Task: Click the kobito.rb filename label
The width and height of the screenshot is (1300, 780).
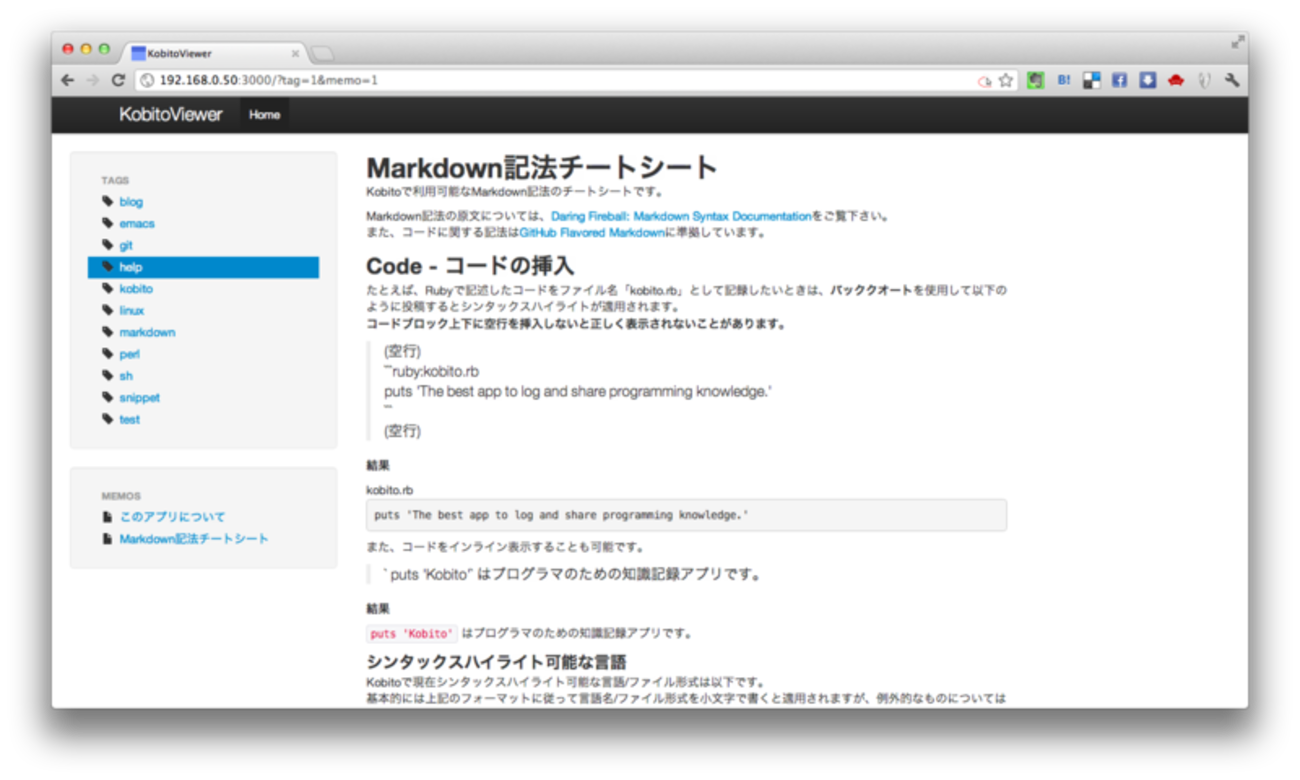Action: coord(390,490)
